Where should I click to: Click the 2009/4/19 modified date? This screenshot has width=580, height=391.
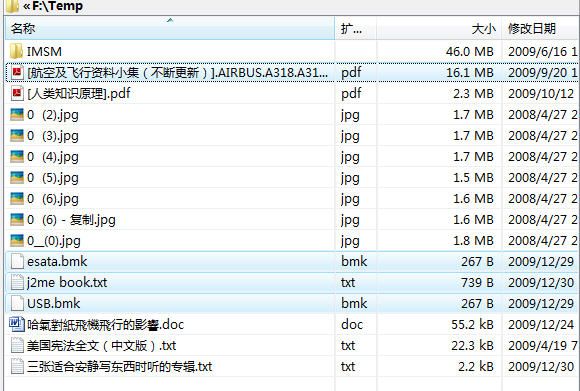click(543, 346)
